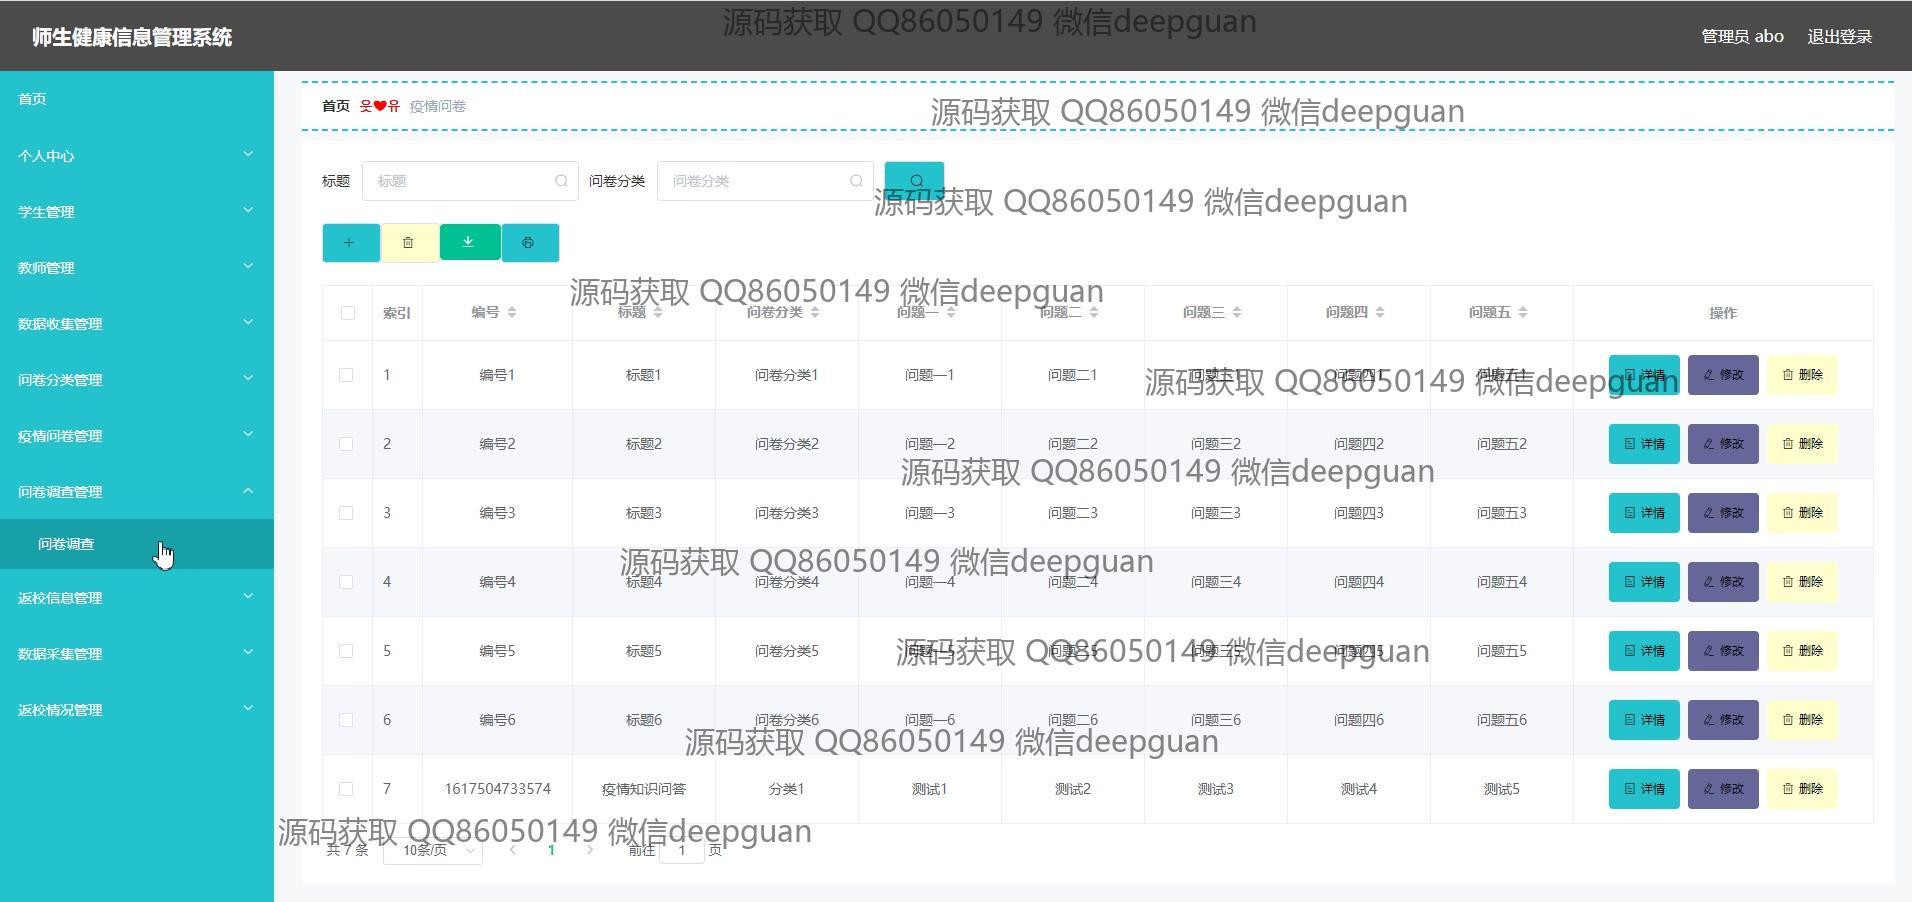Click the go-to-page number input

(682, 850)
